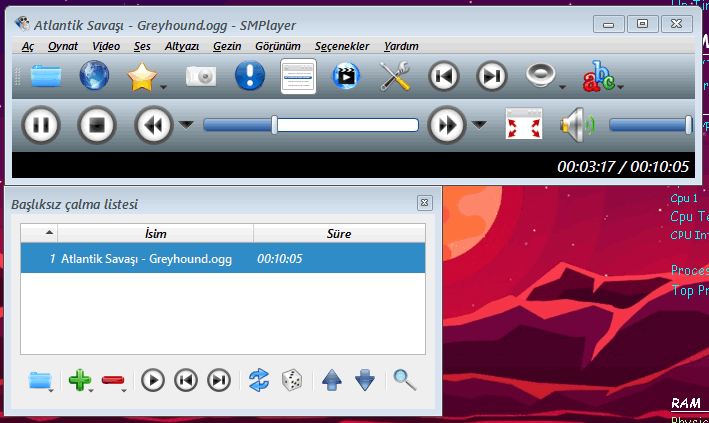Open preferences with the wrench and screwdriver icon
The image size is (709, 423).
click(395, 76)
